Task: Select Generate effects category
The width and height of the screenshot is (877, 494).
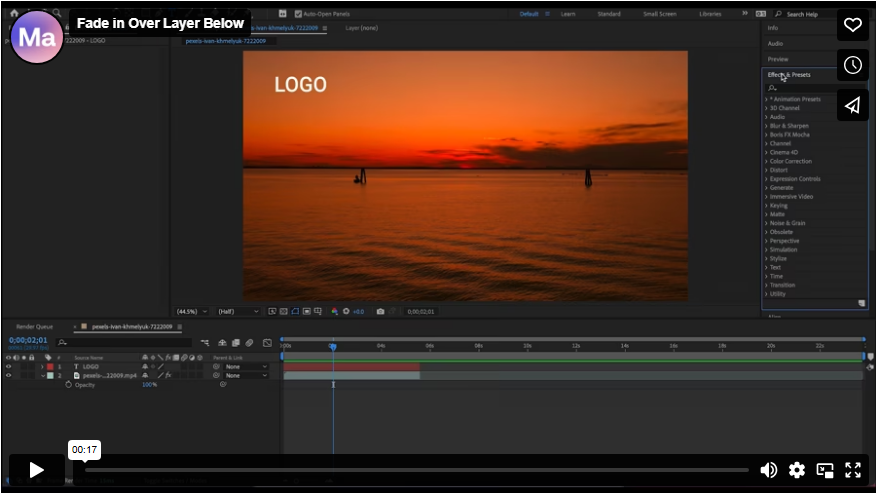Action: [781, 188]
